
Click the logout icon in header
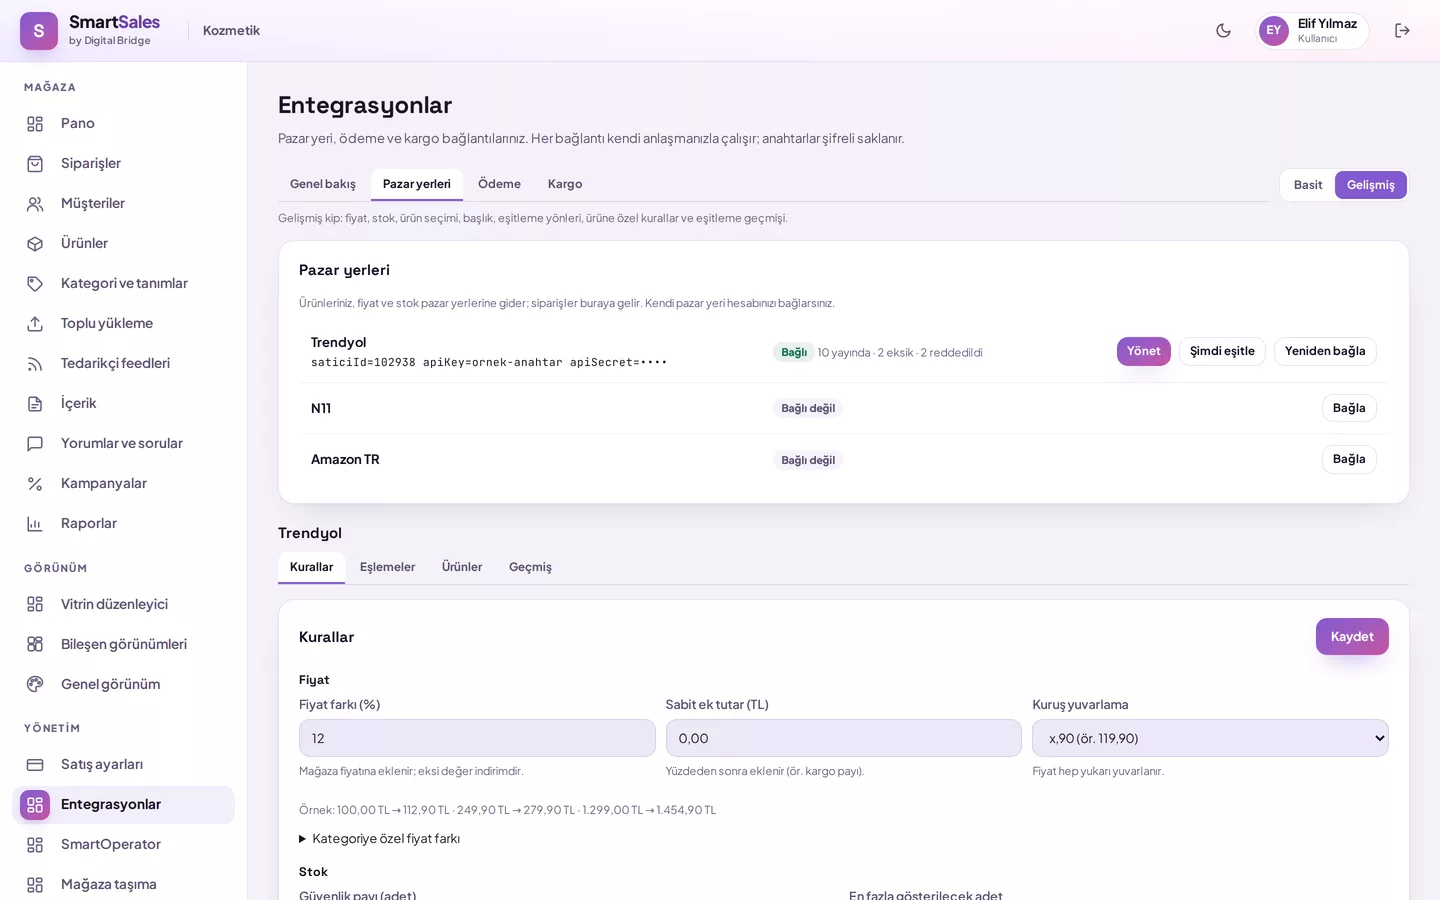click(1402, 31)
